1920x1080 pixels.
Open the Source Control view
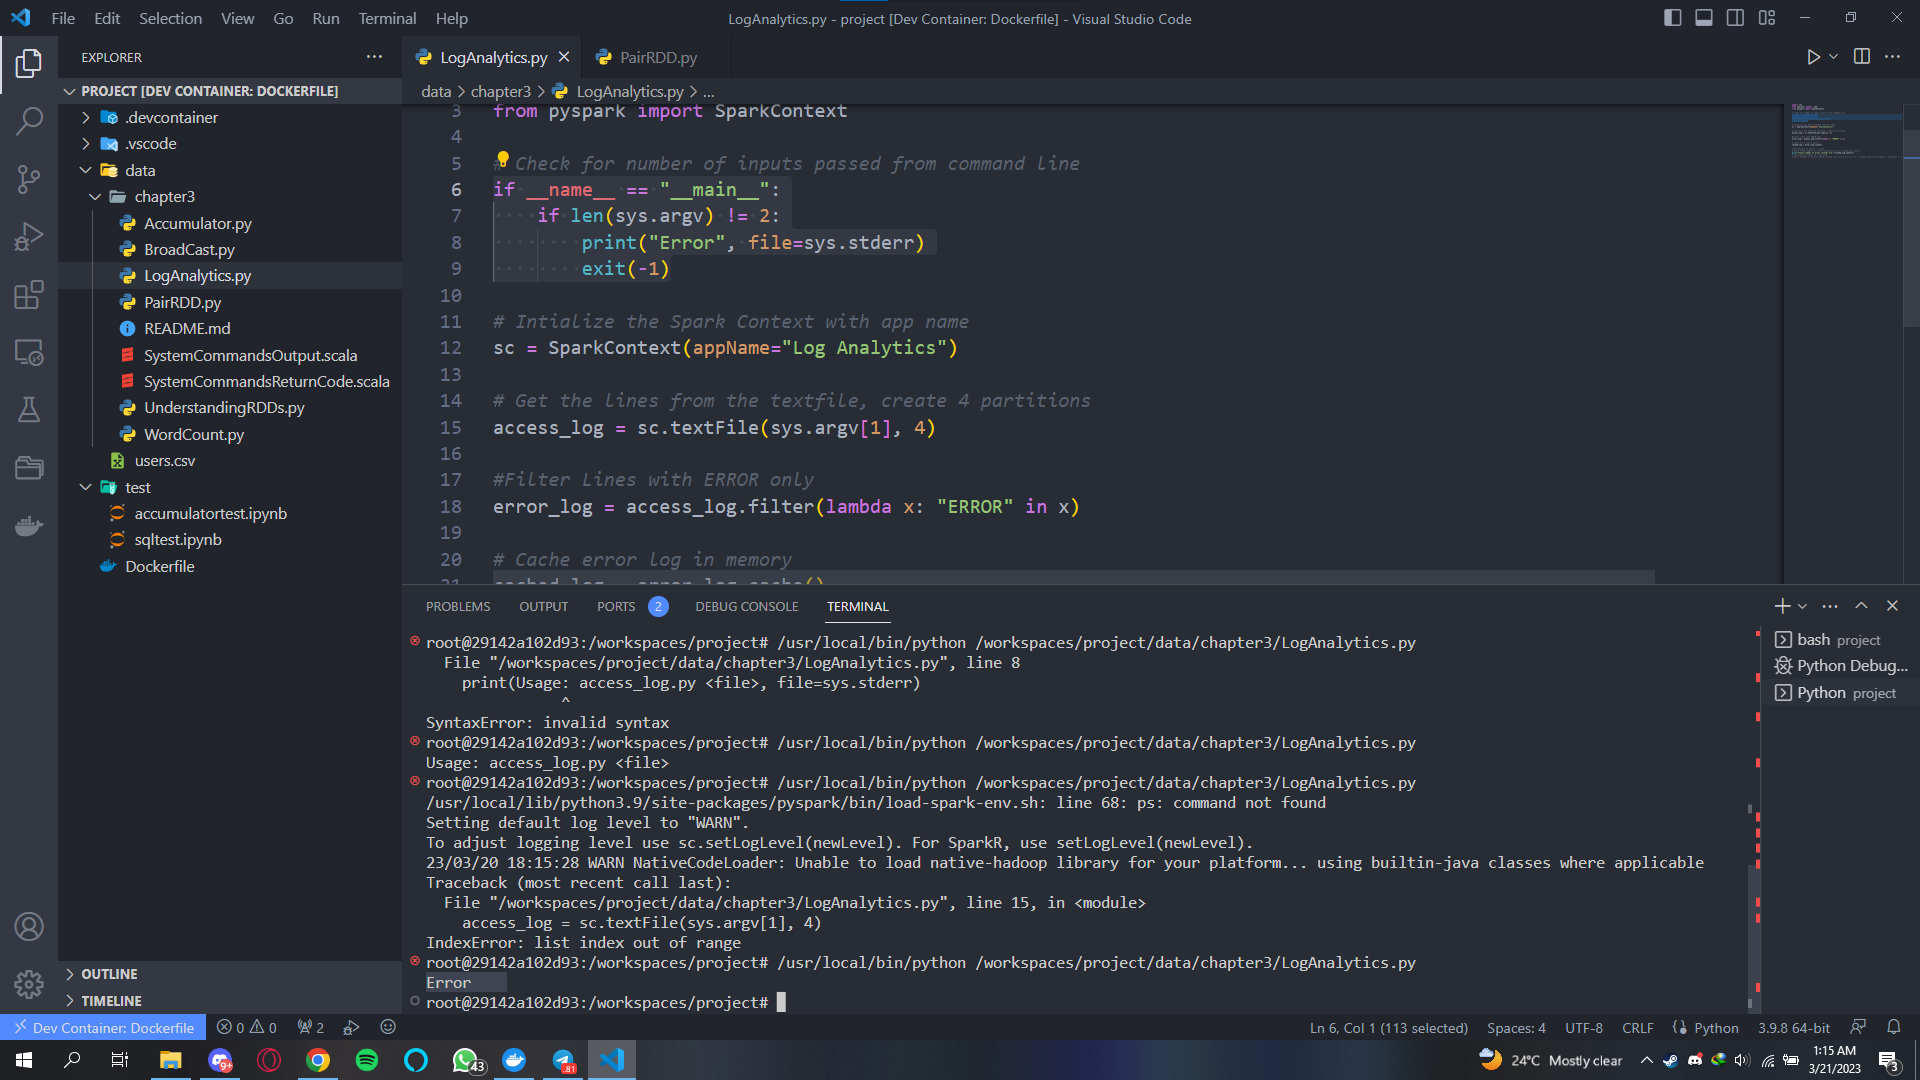pos(29,178)
